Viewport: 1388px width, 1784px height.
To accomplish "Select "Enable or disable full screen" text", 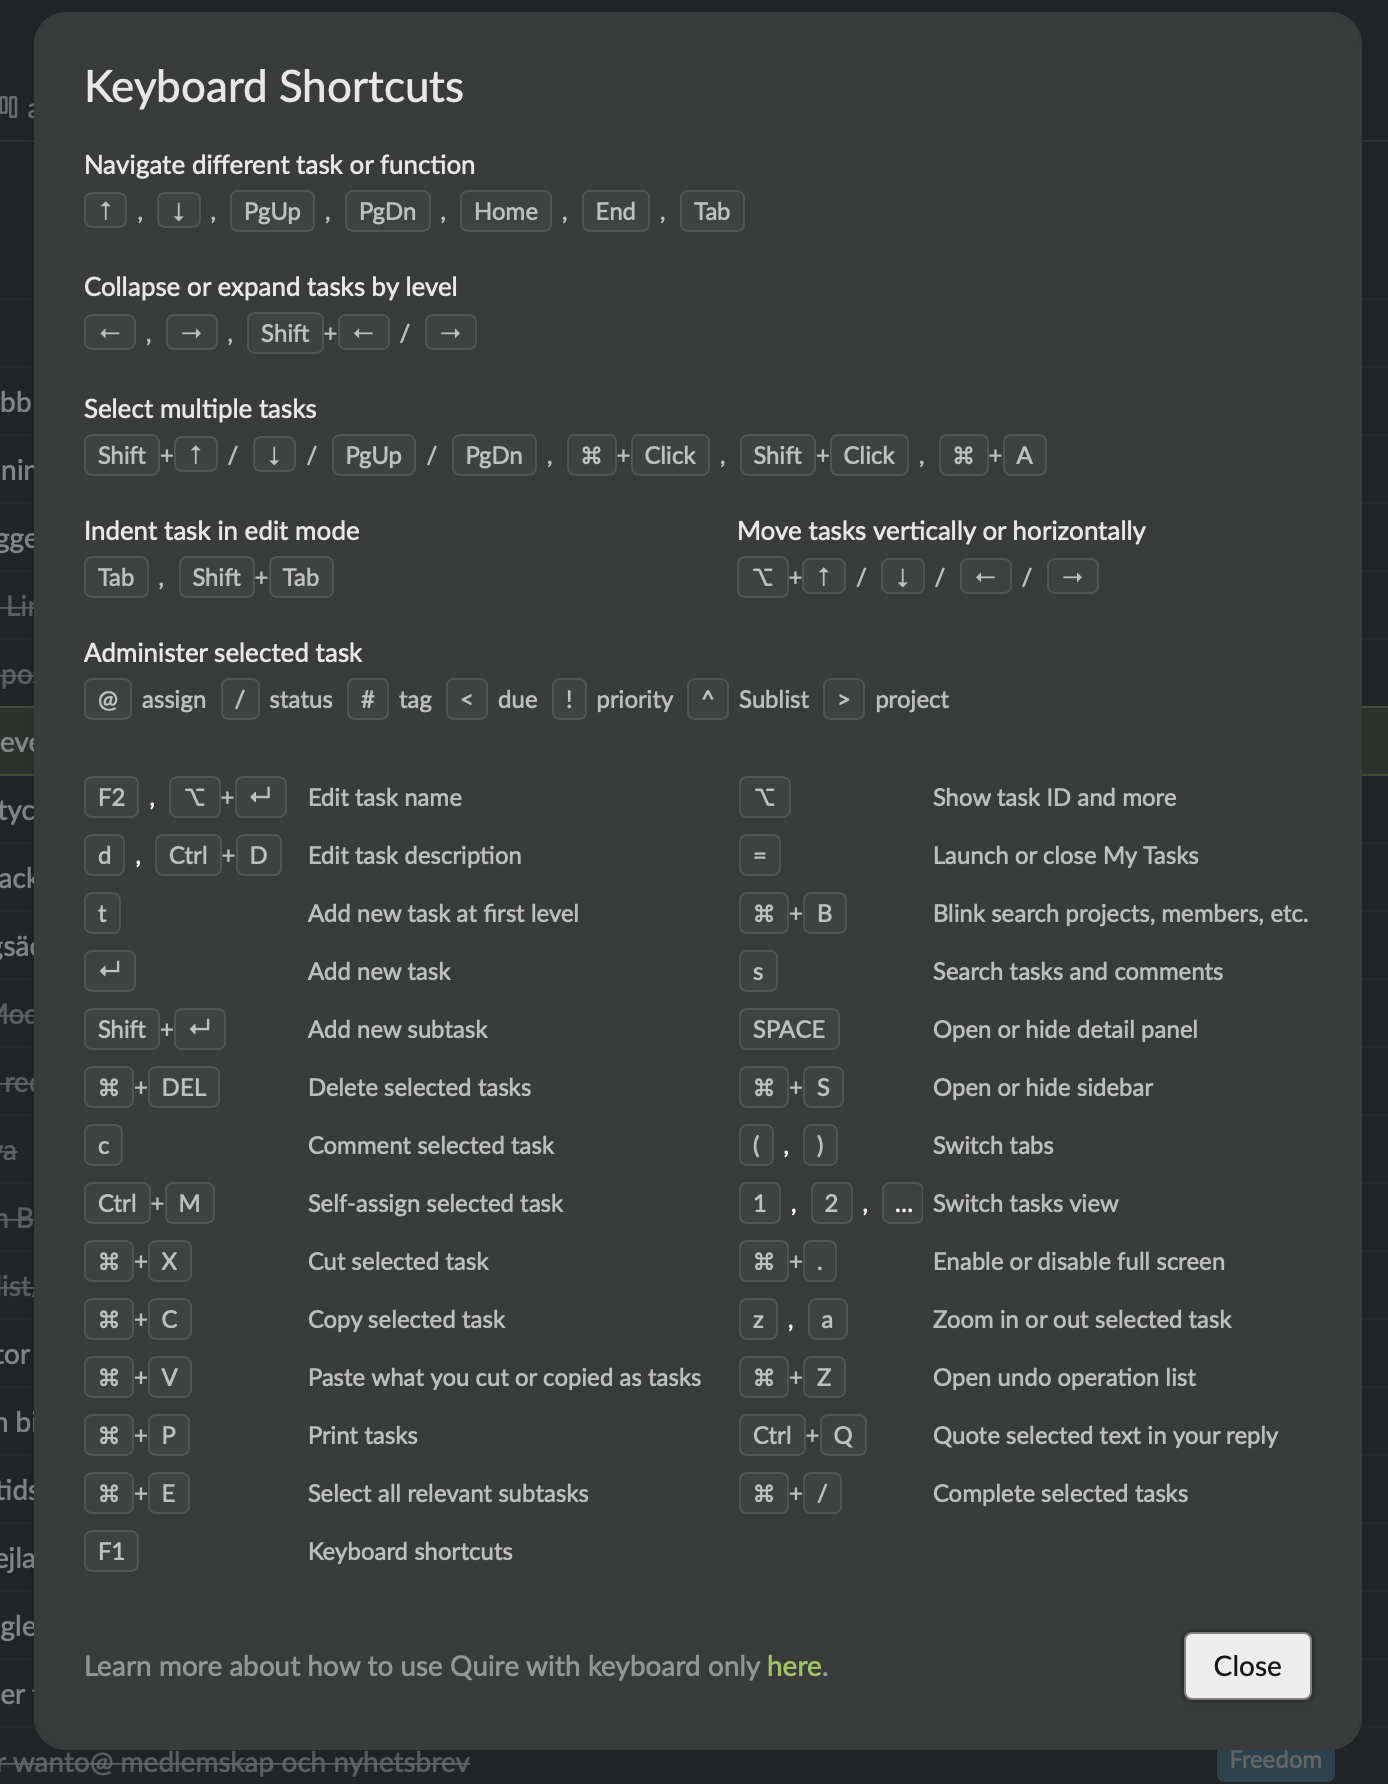I will coord(1079,1261).
